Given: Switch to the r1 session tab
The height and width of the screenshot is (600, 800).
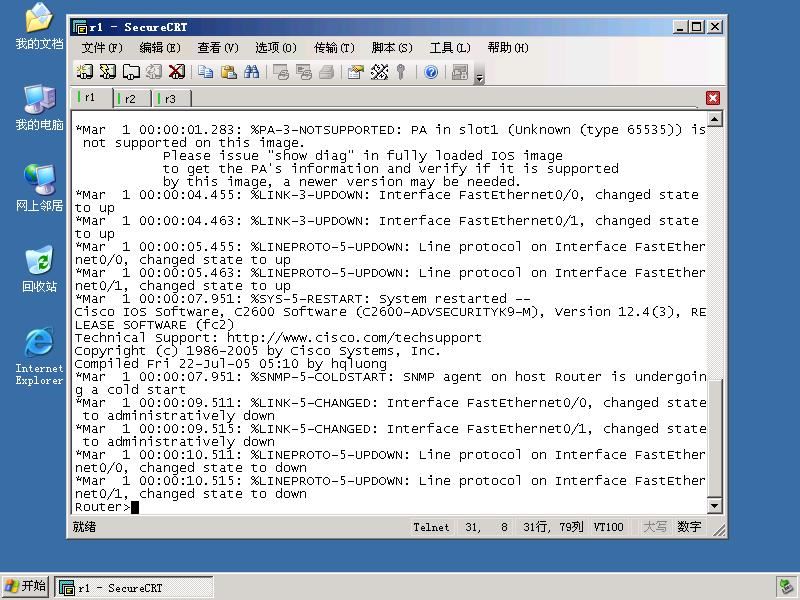Looking at the screenshot, I should [x=92, y=97].
